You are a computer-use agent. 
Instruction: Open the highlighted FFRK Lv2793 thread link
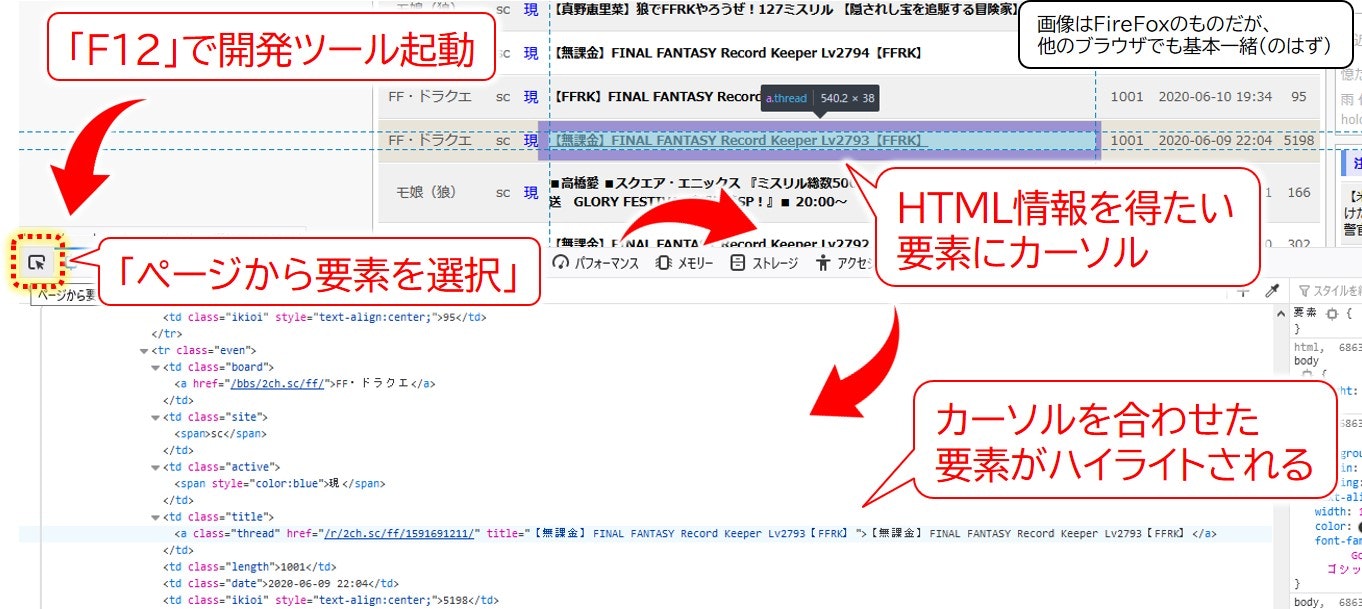[740, 141]
